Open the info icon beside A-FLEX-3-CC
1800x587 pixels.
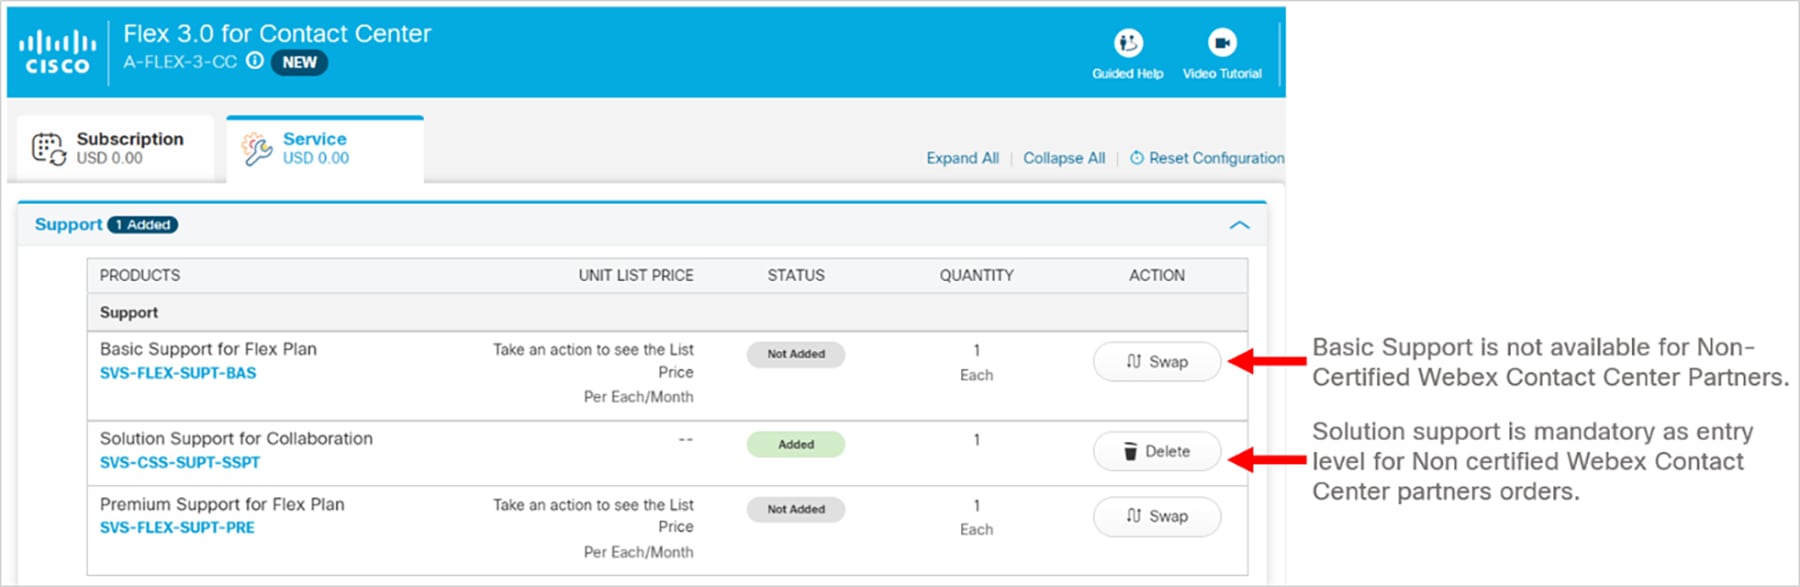[x=255, y=61]
